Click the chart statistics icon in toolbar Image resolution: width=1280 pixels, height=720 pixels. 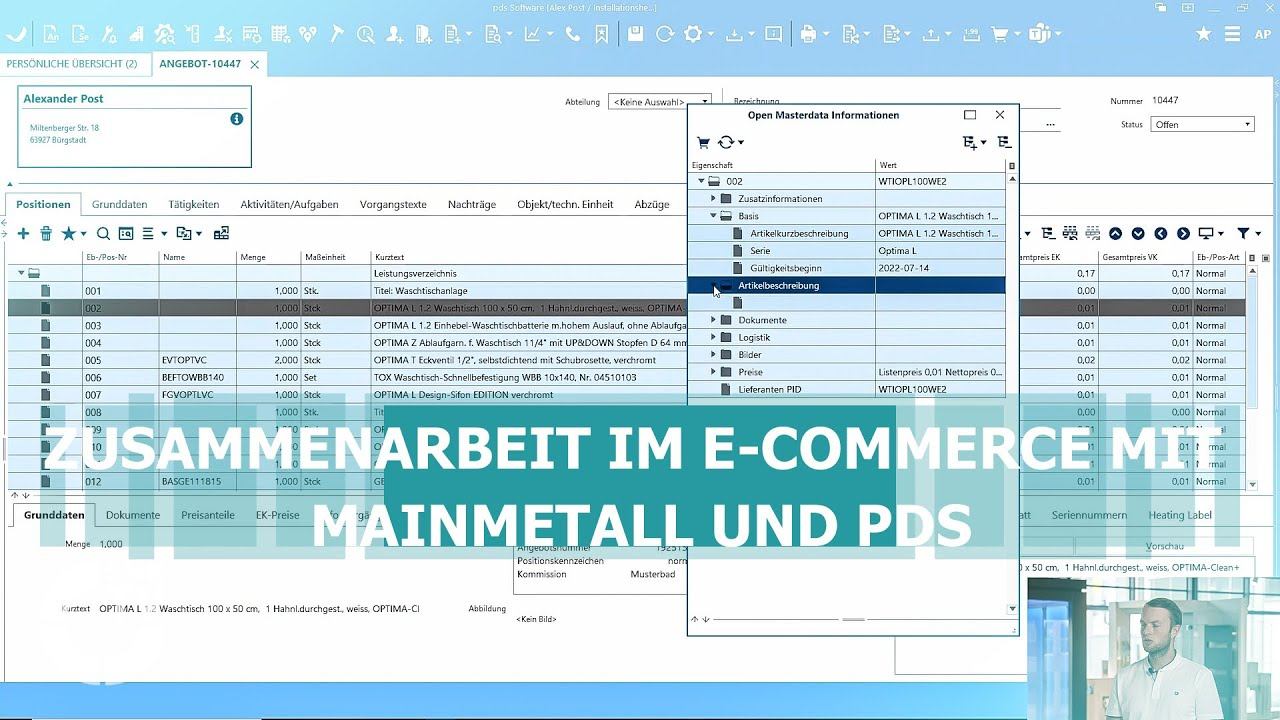[532, 34]
